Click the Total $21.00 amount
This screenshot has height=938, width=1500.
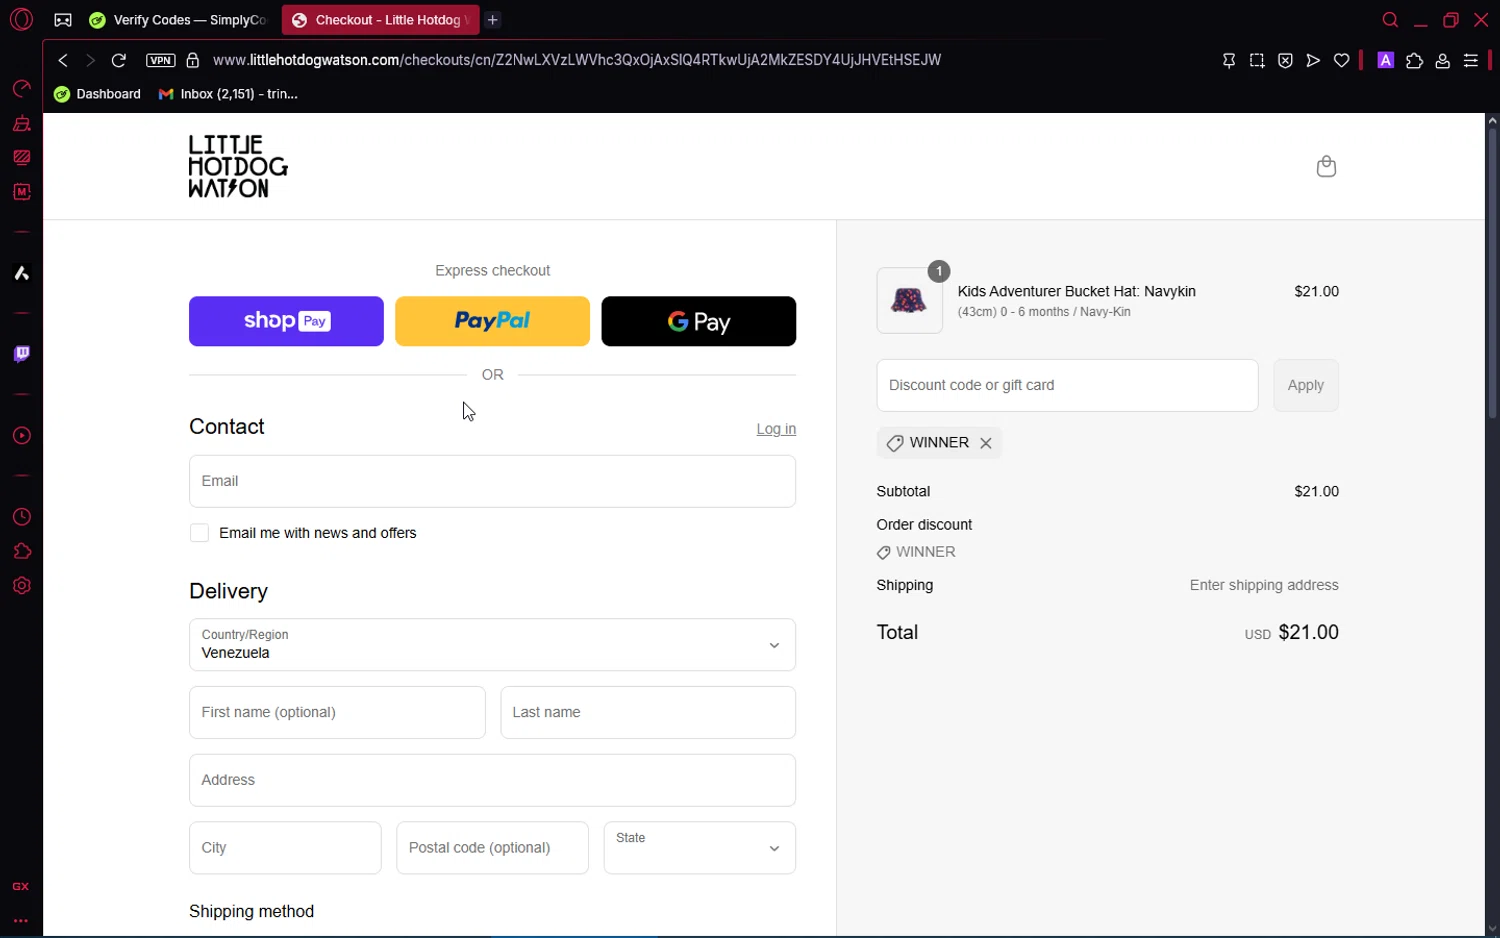pyautogui.click(x=1308, y=632)
